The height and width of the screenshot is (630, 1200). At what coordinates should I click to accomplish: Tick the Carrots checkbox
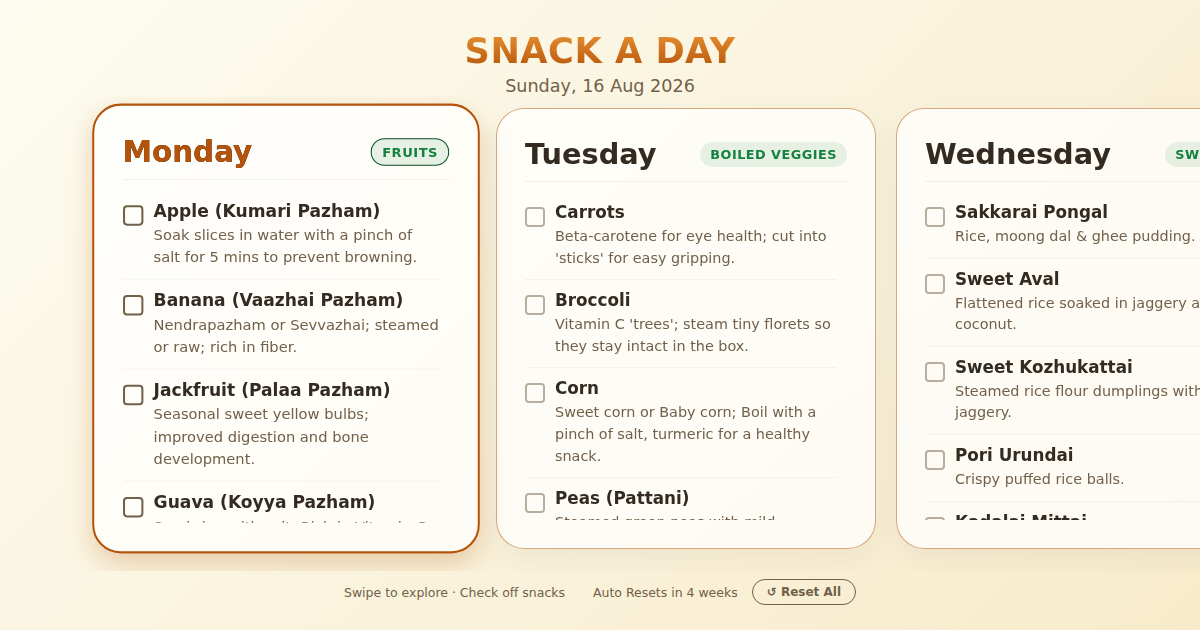pyautogui.click(x=535, y=217)
